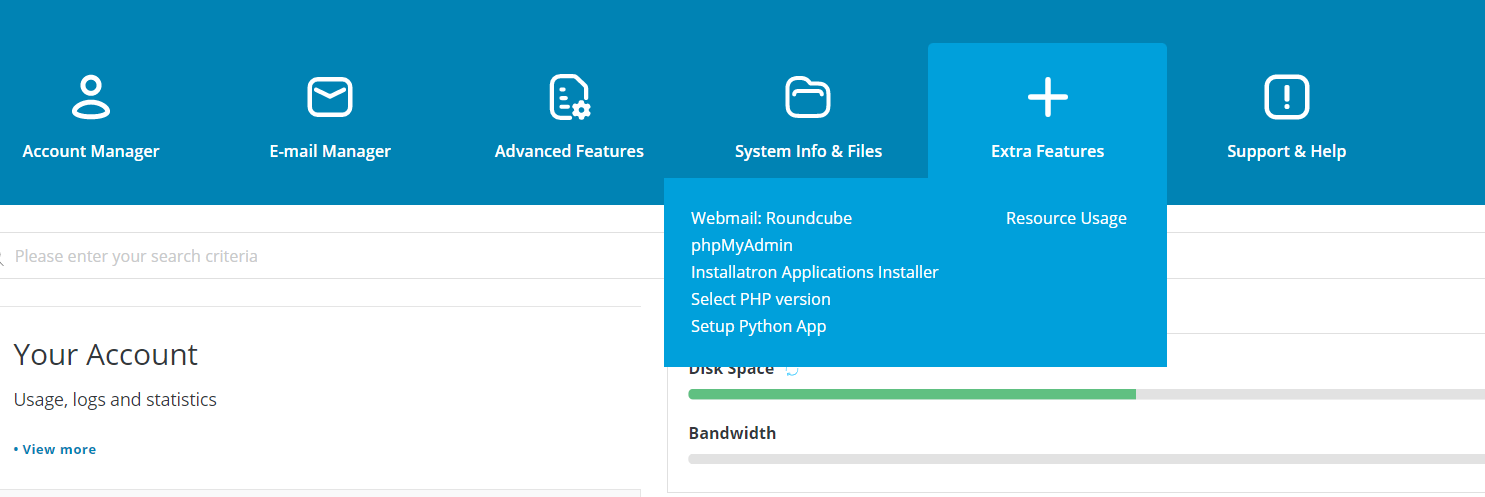Follow the View more link
The image size is (1485, 497).
[x=58, y=449]
